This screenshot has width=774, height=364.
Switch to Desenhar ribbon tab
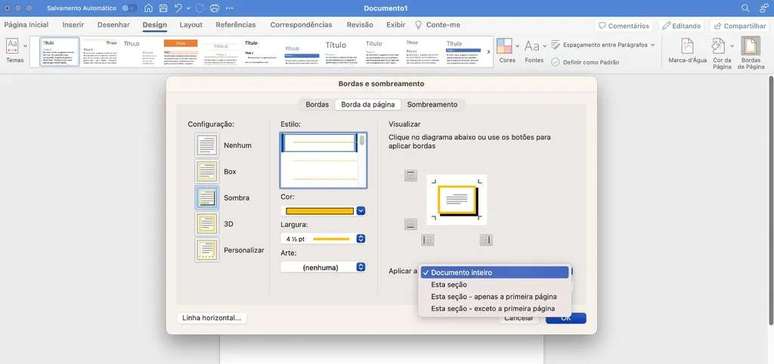click(114, 25)
